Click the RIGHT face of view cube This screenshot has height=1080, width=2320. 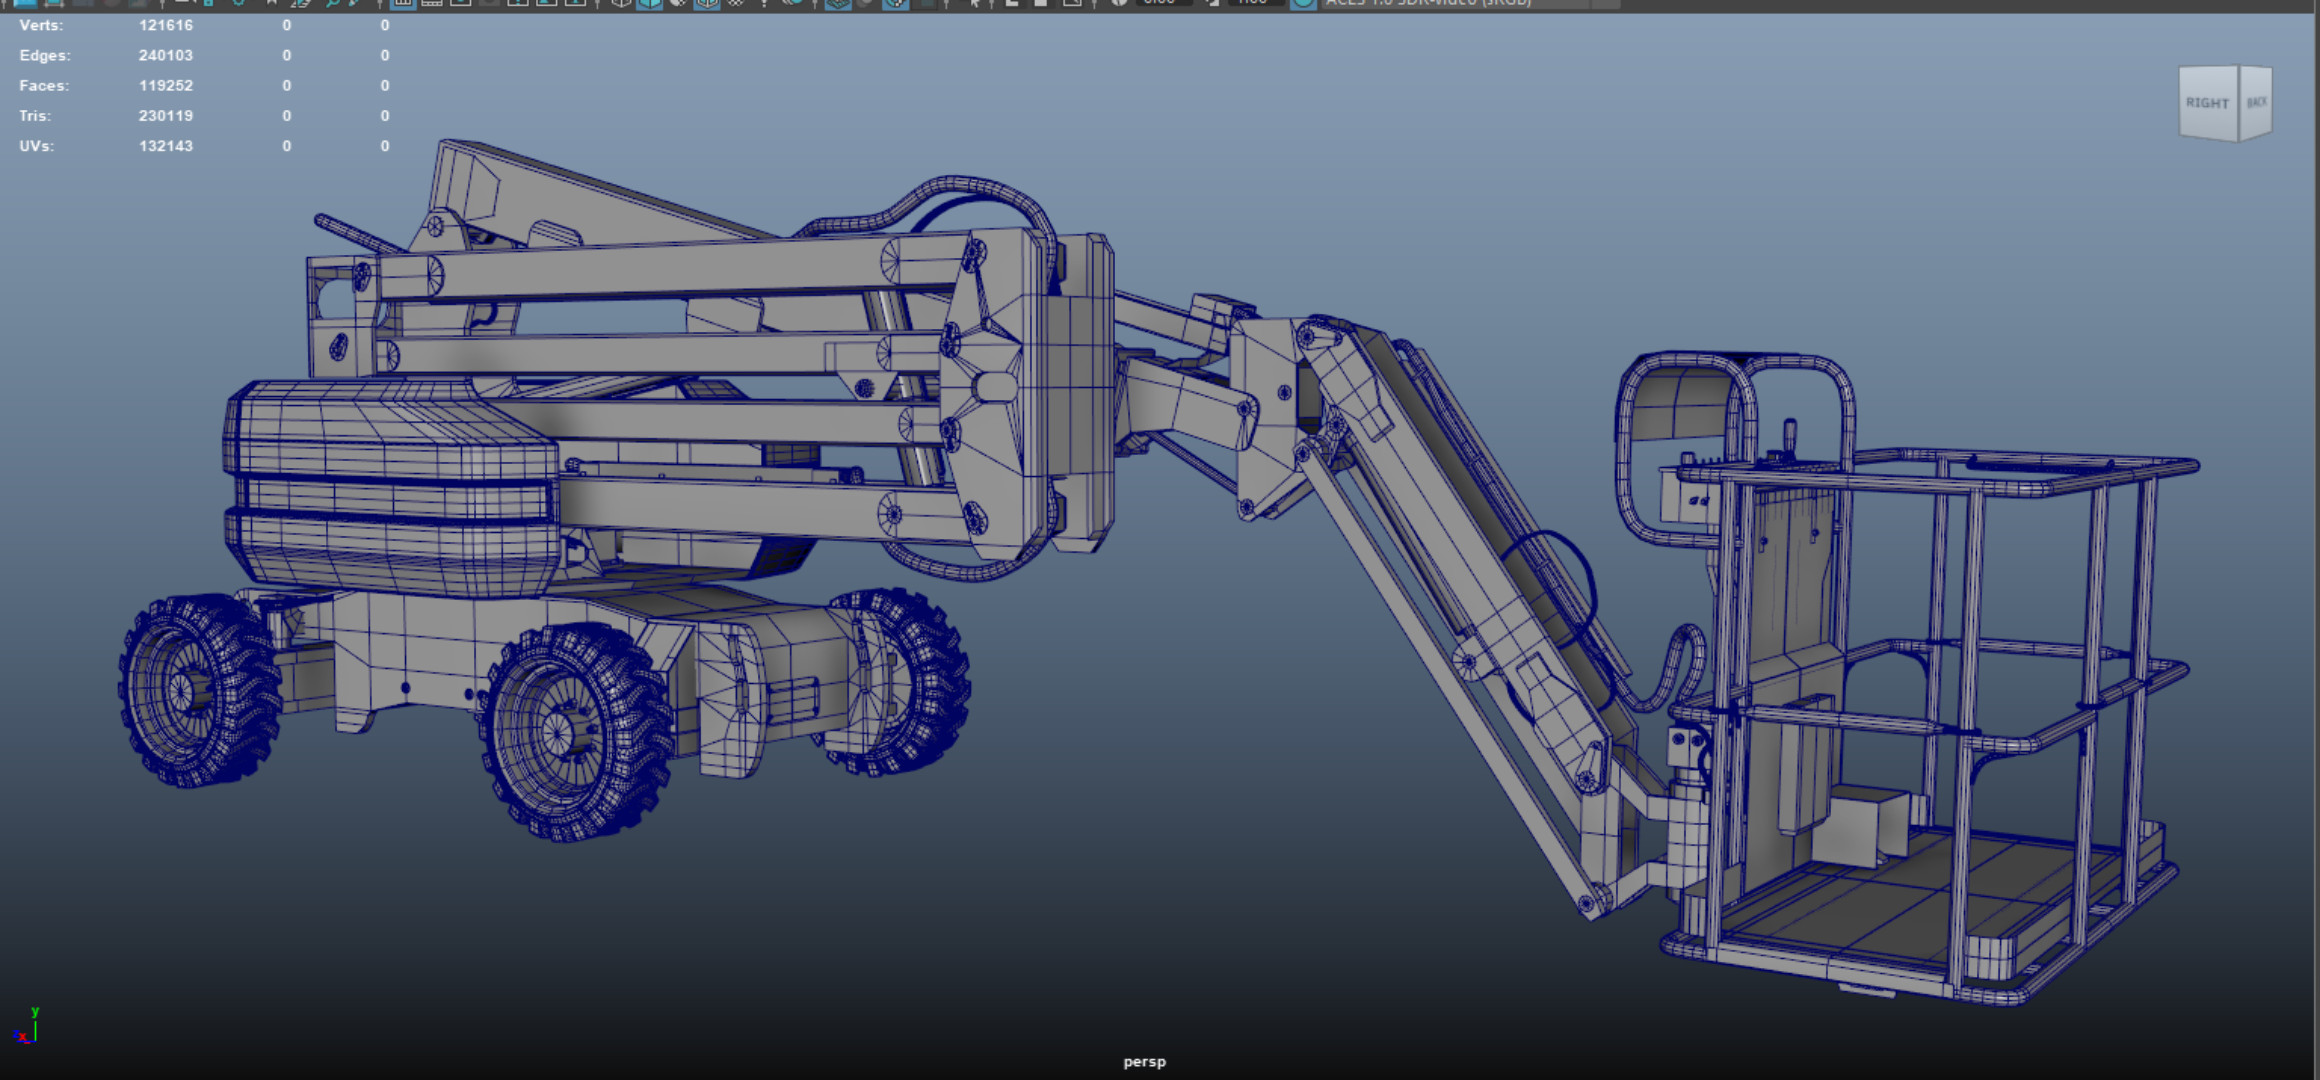coord(2207,103)
